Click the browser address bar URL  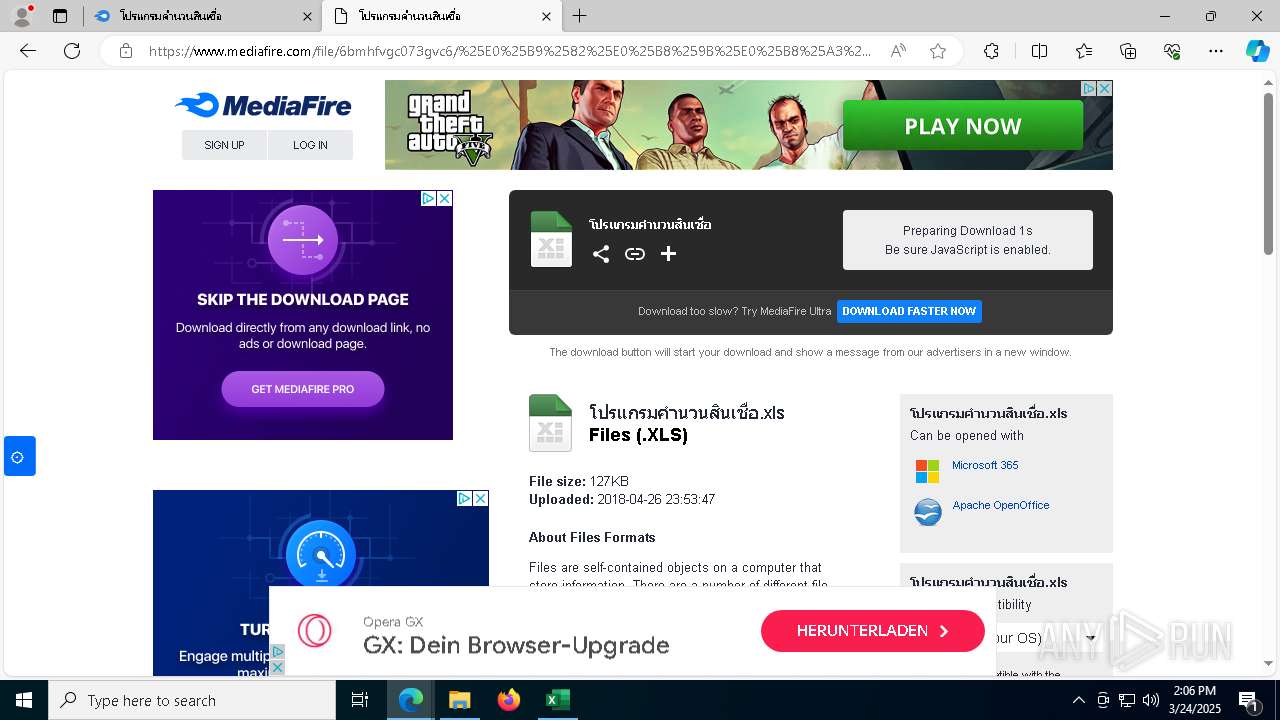(x=510, y=51)
